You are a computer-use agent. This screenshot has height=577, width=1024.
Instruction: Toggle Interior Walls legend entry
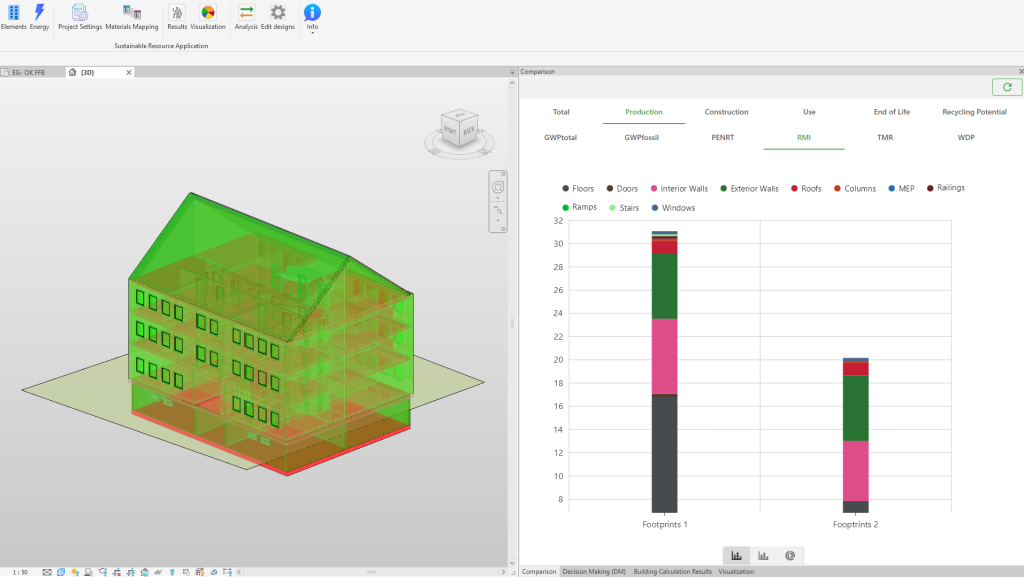point(679,189)
